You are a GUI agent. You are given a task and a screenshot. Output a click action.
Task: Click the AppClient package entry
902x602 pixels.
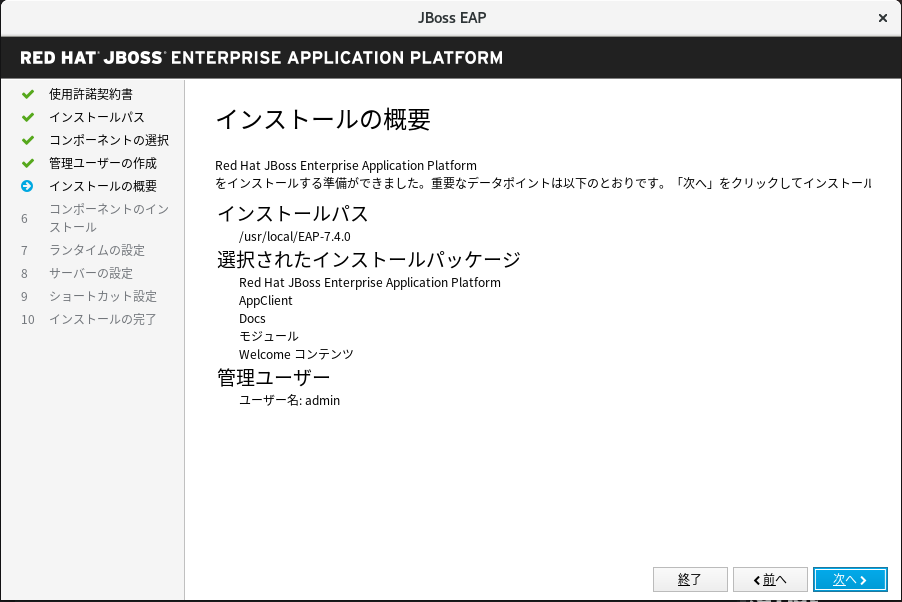pyautogui.click(x=266, y=300)
